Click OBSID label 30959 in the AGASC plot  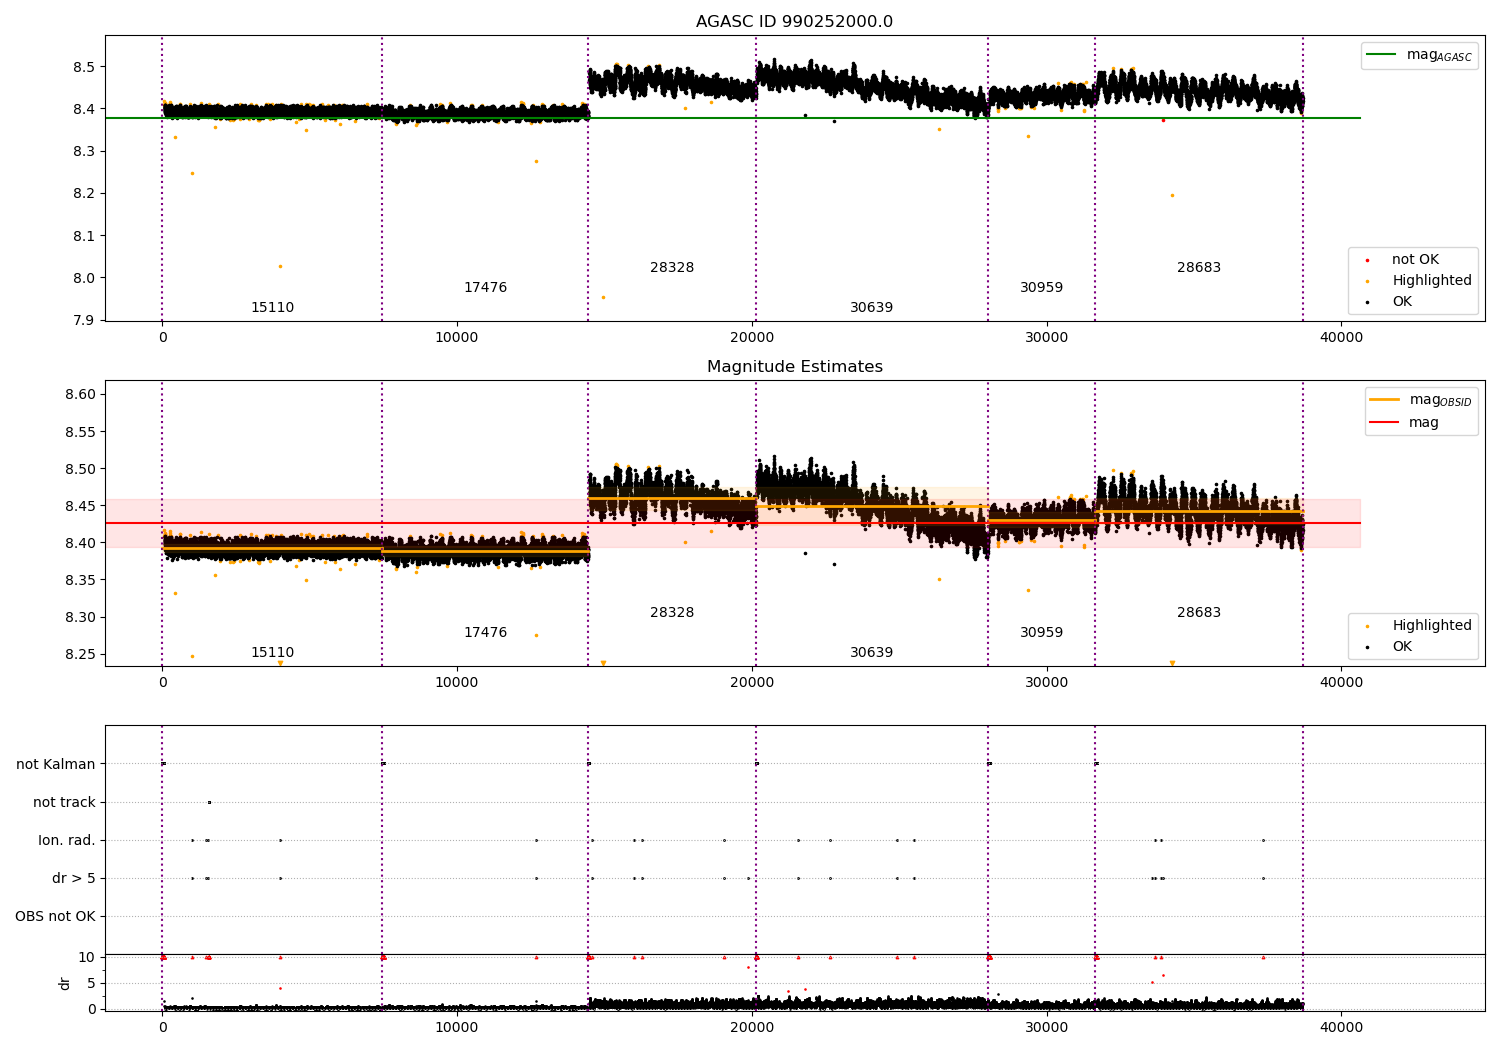click(x=1041, y=288)
